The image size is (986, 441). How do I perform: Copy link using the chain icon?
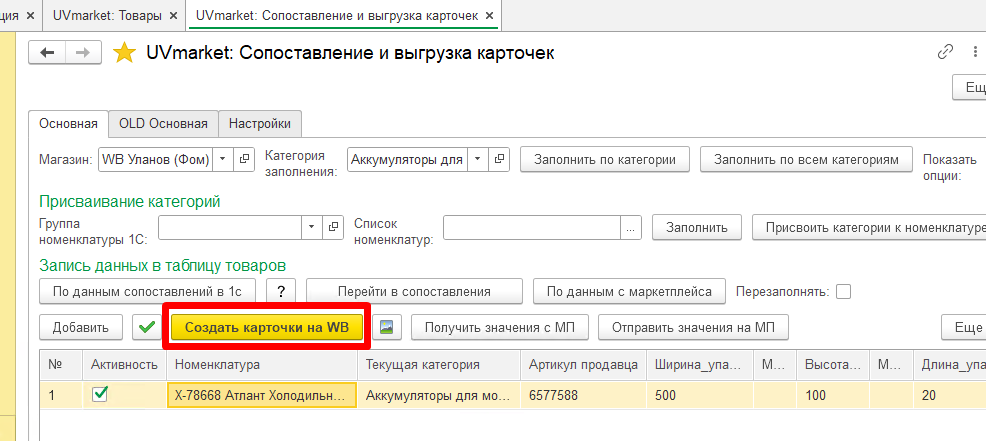point(945,52)
